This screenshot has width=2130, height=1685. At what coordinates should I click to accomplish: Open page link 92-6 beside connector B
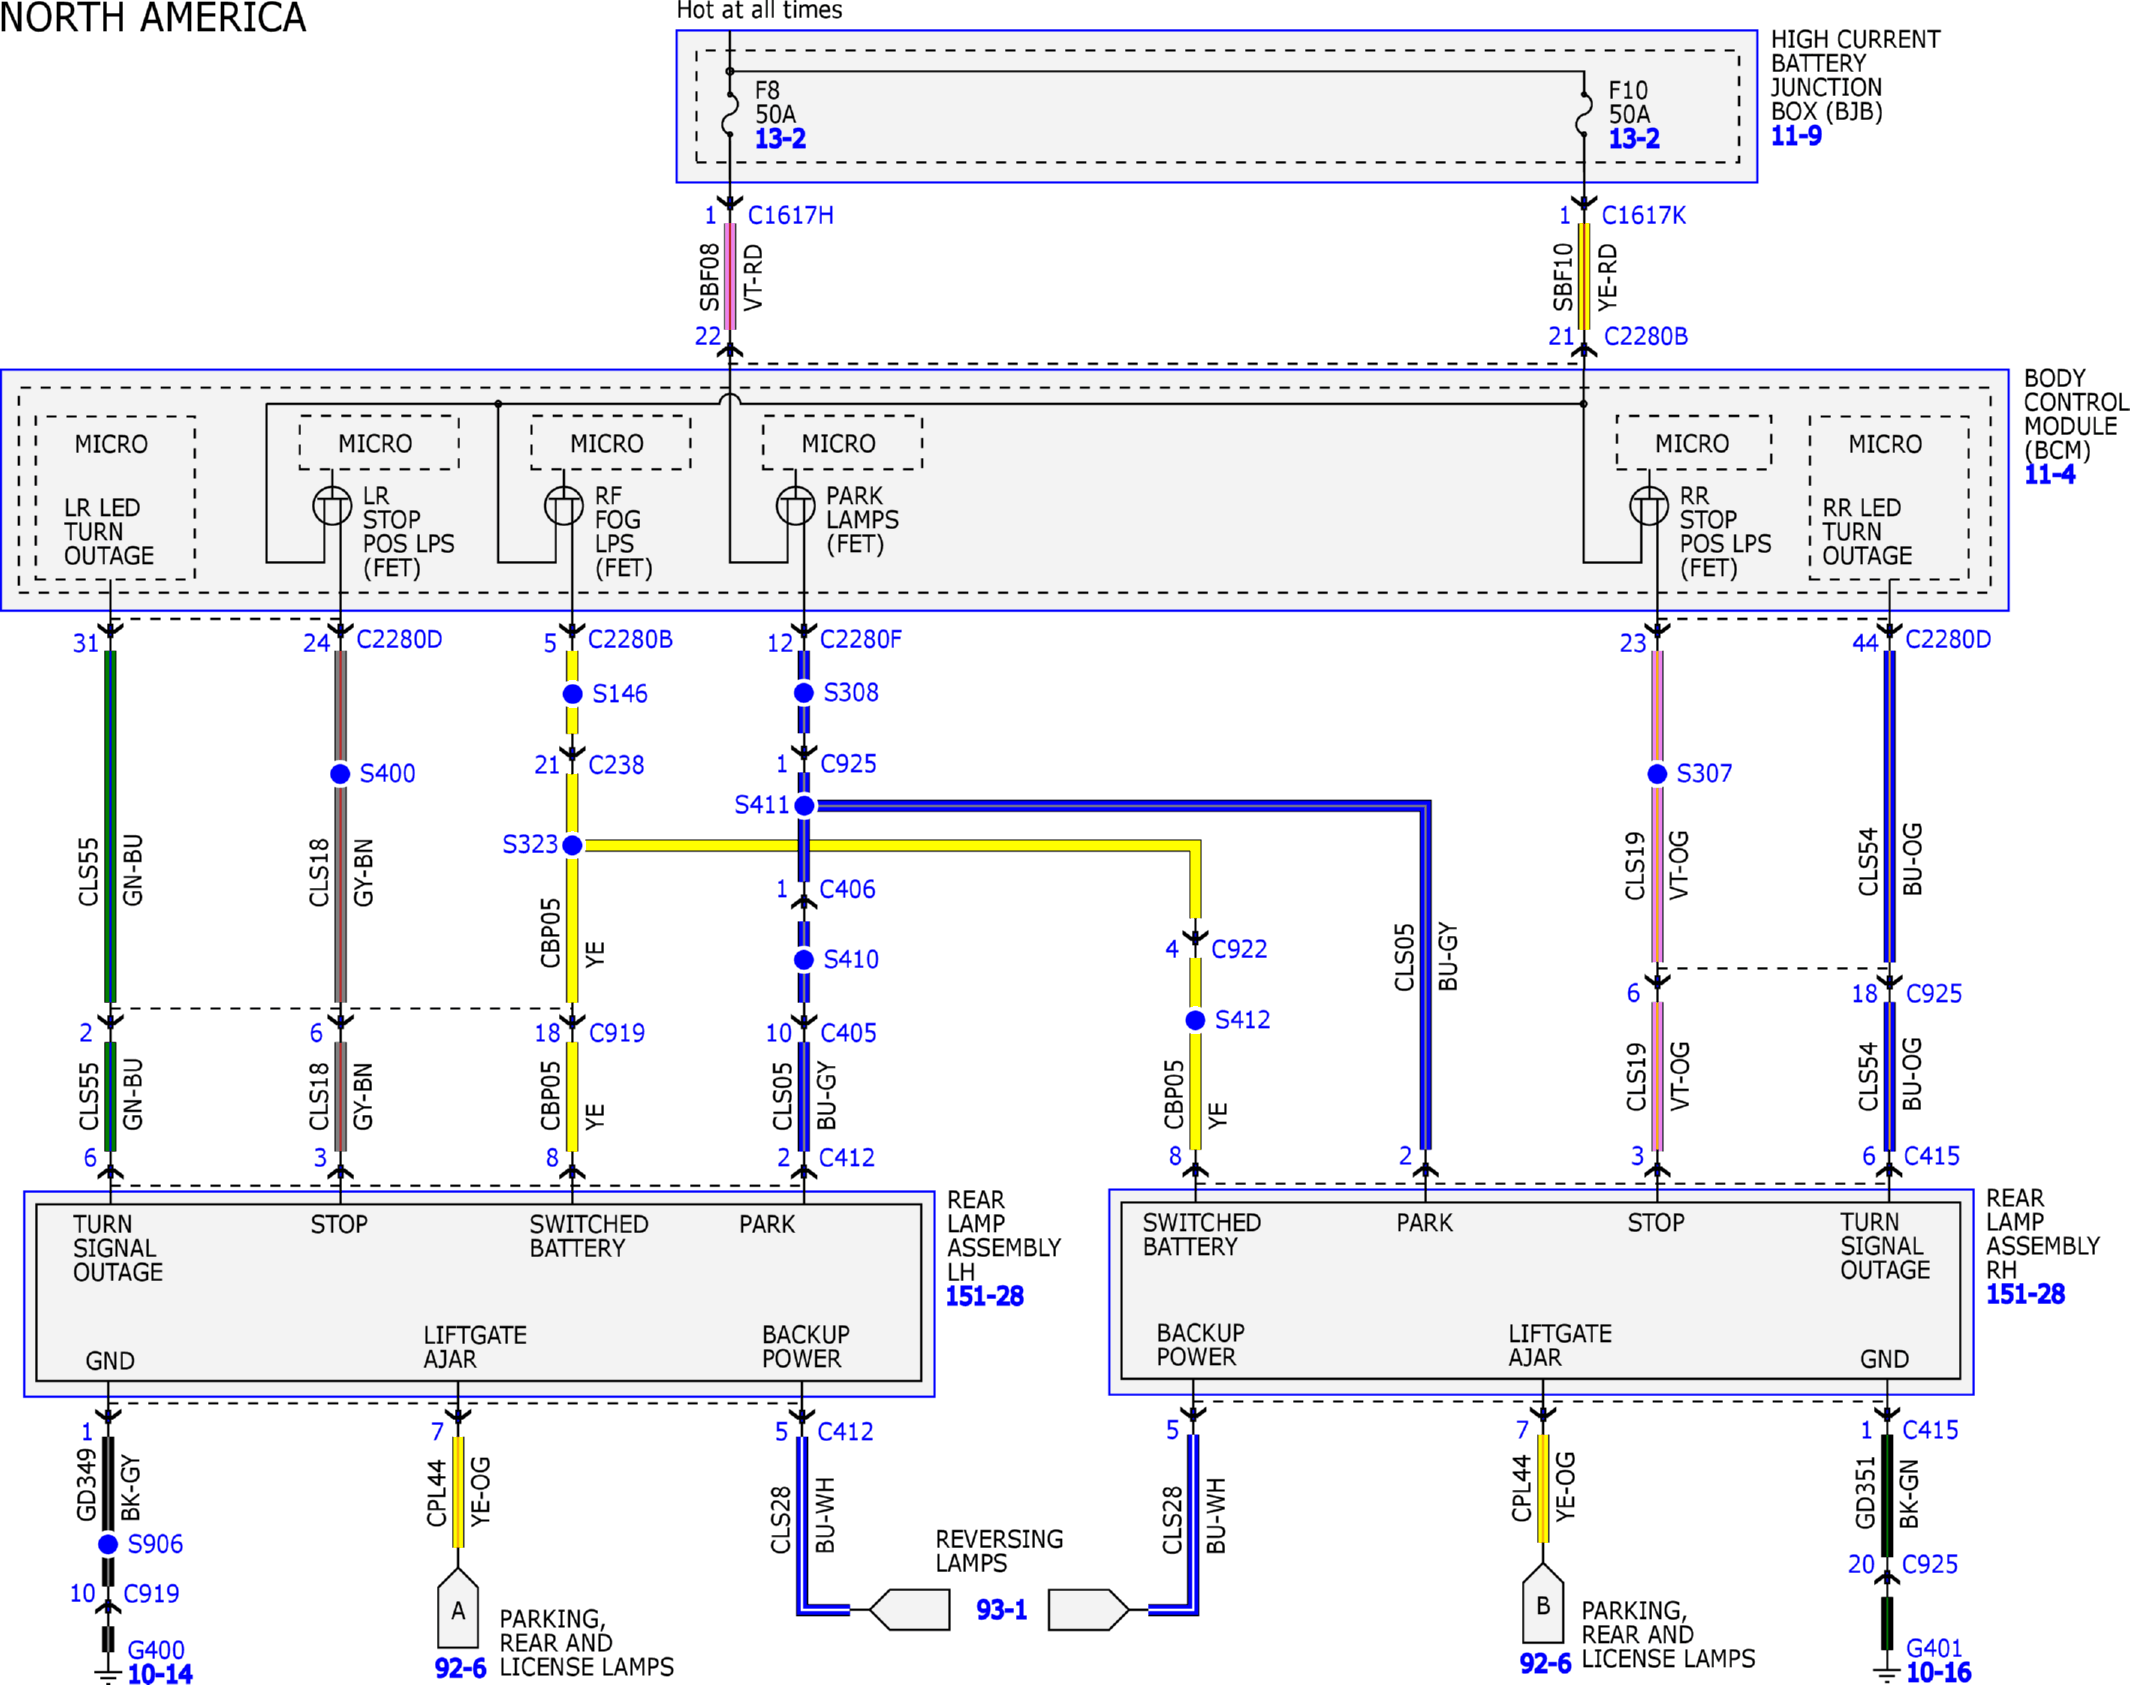pyautogui.click(x=1545, y=1663)
